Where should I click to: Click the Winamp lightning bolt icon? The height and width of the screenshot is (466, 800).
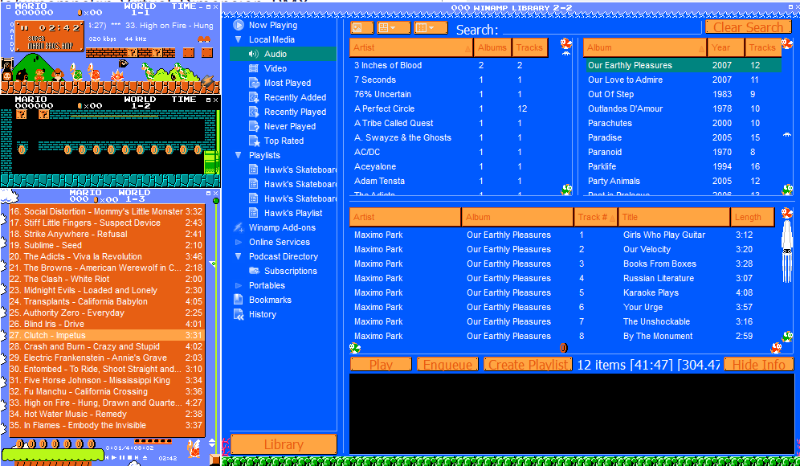coord(208,81)
